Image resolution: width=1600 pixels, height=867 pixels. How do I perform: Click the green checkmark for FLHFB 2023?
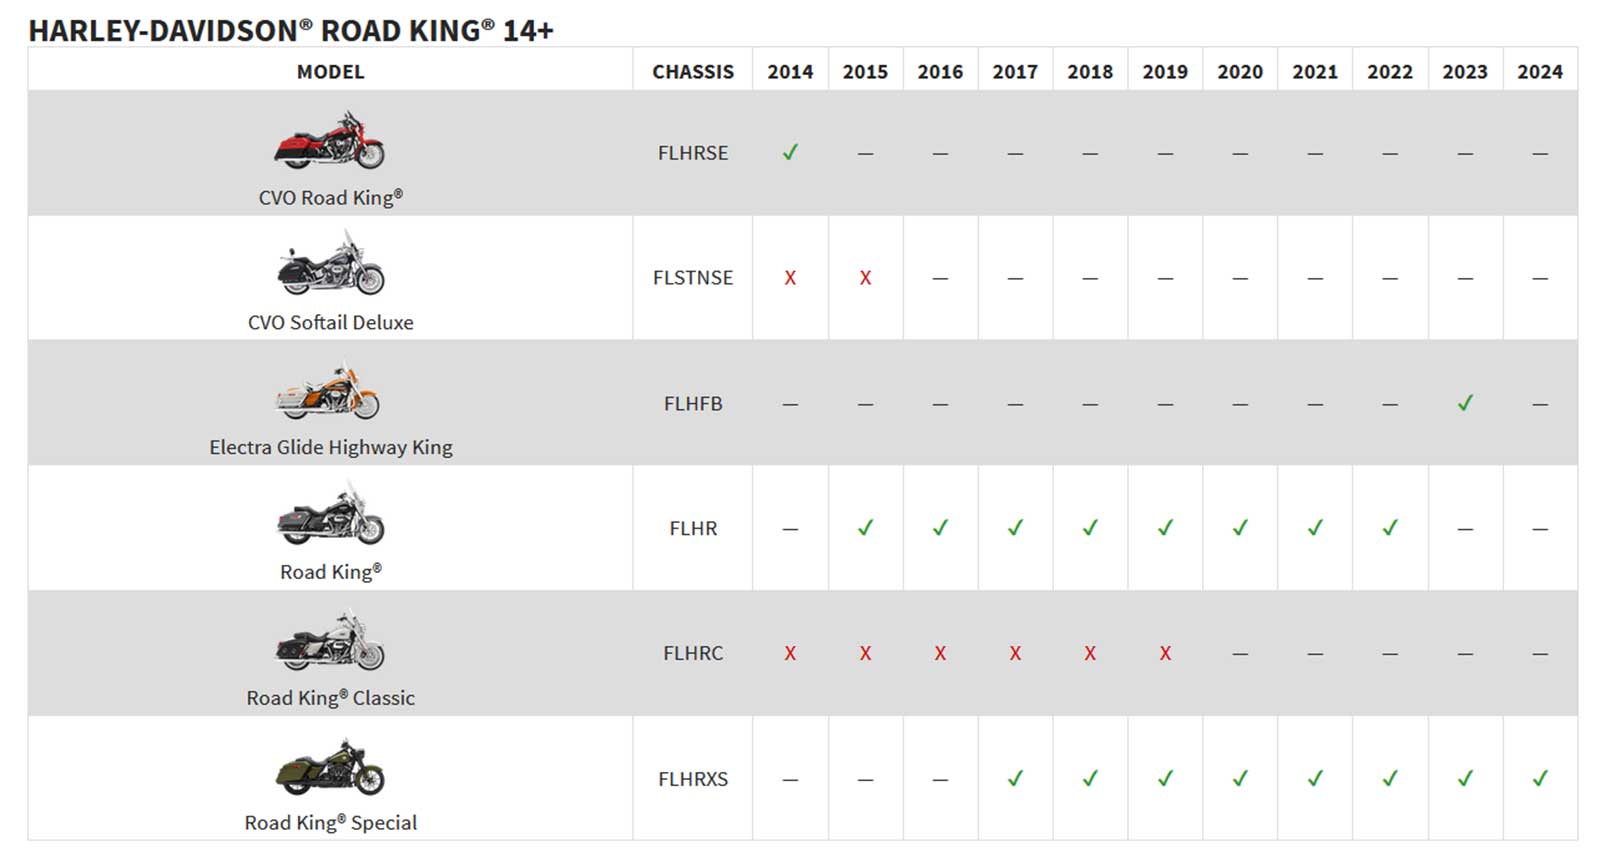click(1465, 403)
